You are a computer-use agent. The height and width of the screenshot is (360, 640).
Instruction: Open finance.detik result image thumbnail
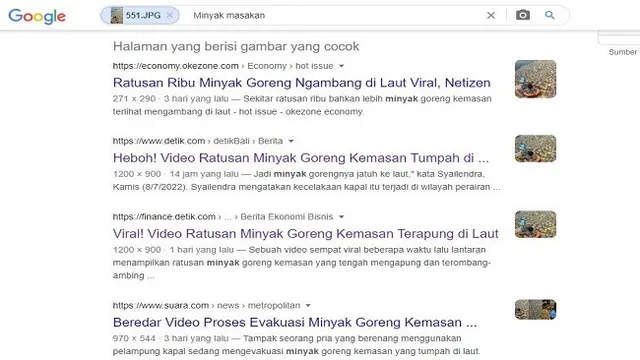coord(535,224)
